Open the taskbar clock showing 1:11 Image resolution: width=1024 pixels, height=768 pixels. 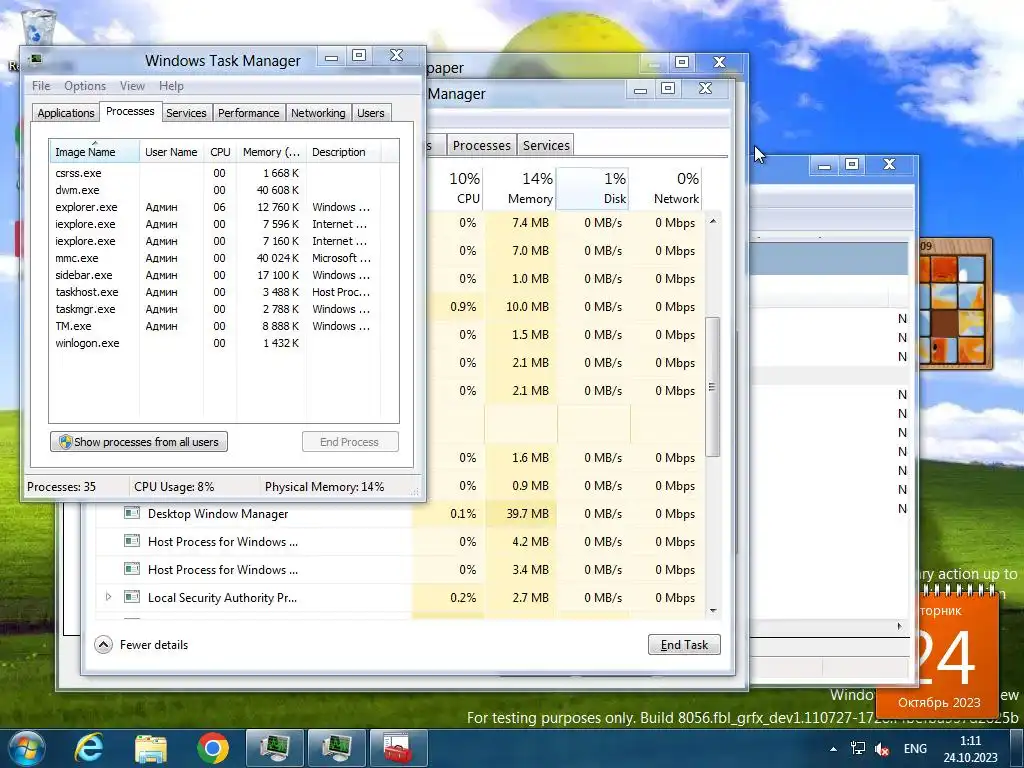click(970, 749)
